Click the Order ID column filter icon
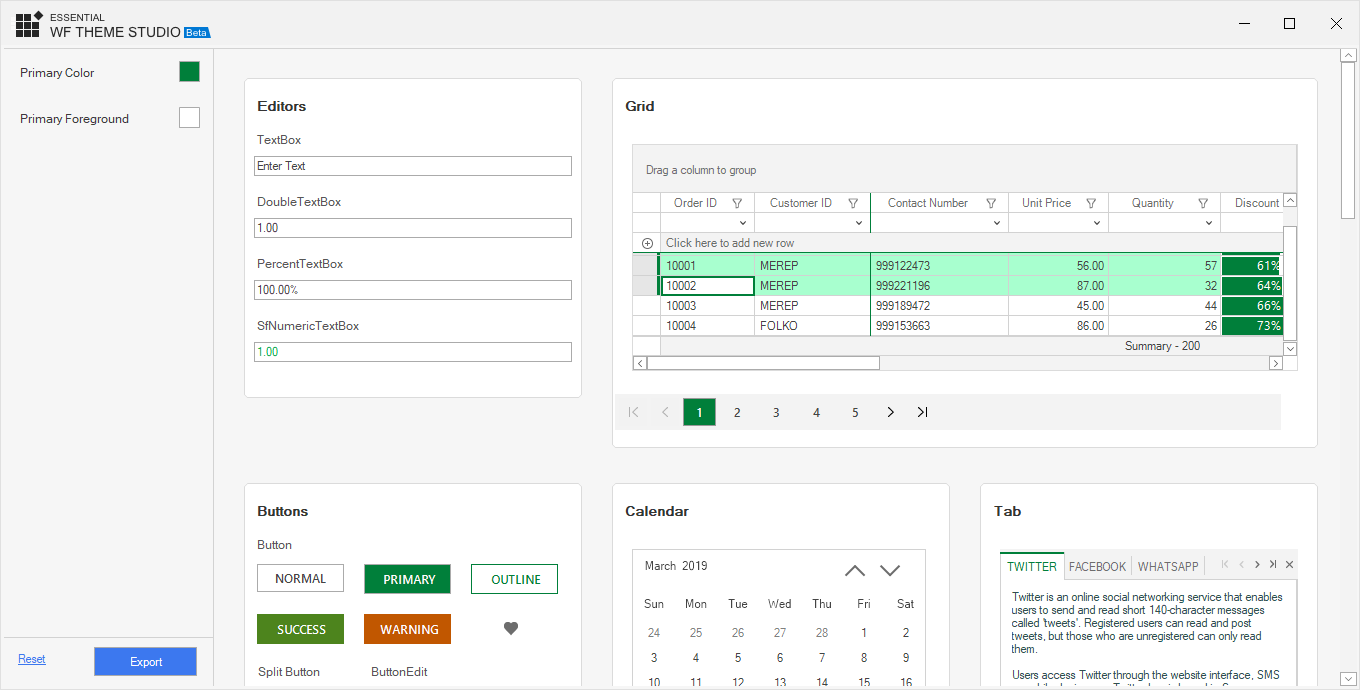 pyautogui.click(x=737, y=203)
